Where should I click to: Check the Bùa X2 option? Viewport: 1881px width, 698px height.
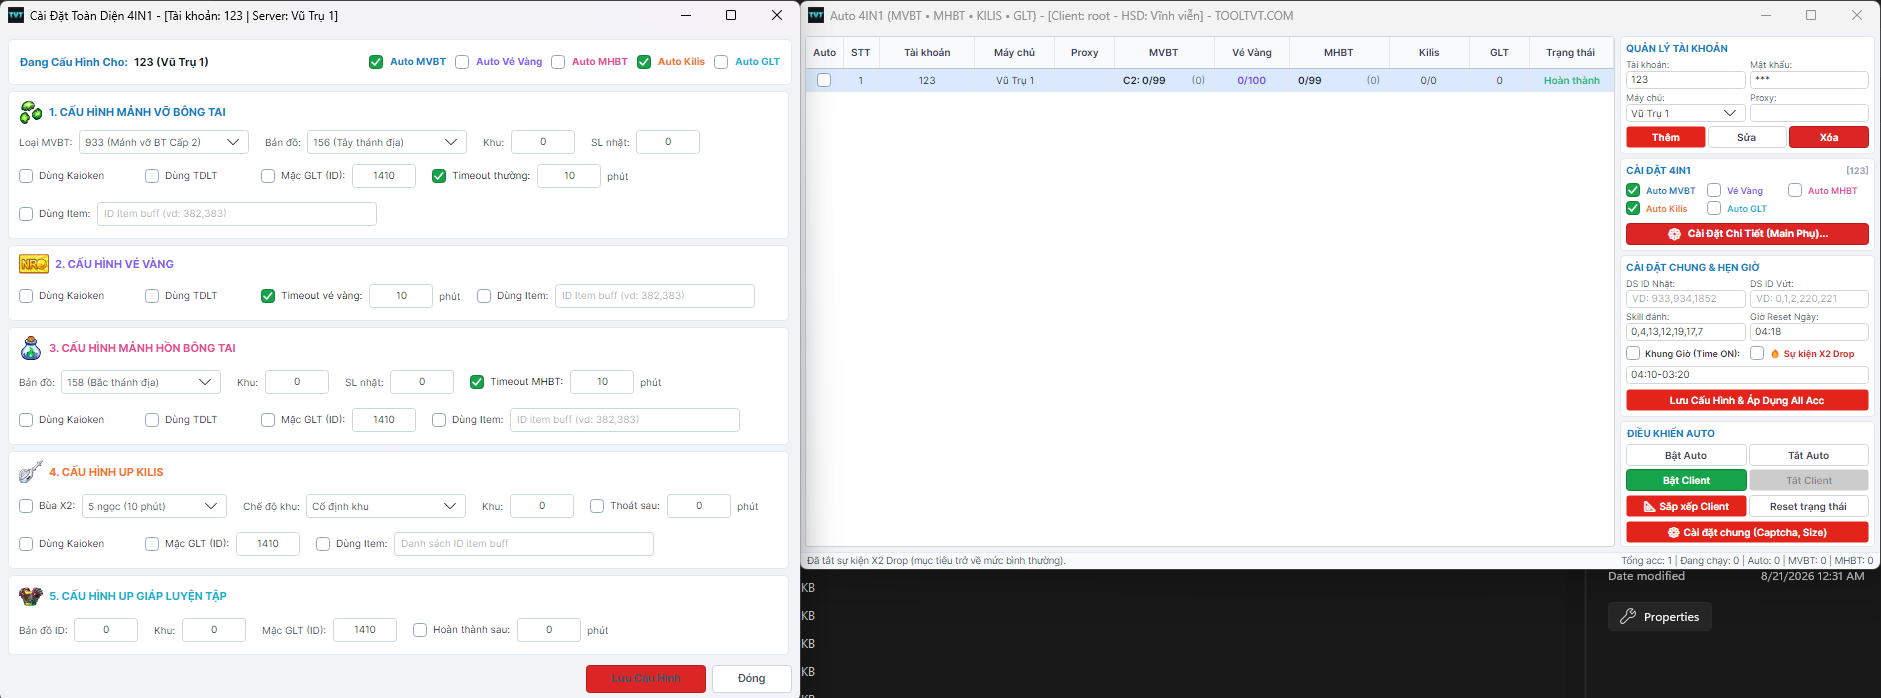(x=26, y=506)
